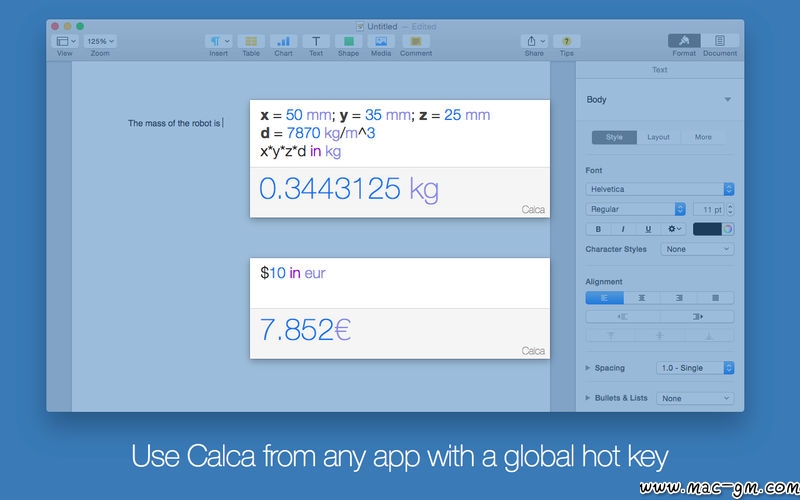The height and width of the screenshot is (500, 800).
Task: Toggle Italic formatting
Action: tap(623, 229)
